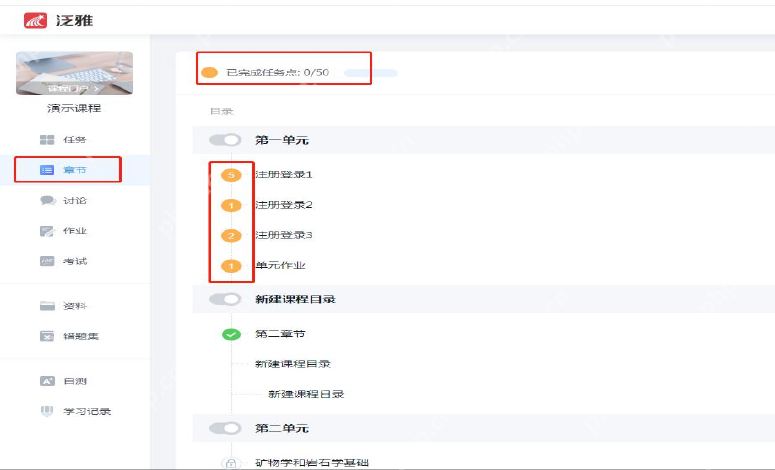The image size is (775, 470).
Task: Open chapter 注册登录1 with 5 tasks
Action: tap(284, 174)
